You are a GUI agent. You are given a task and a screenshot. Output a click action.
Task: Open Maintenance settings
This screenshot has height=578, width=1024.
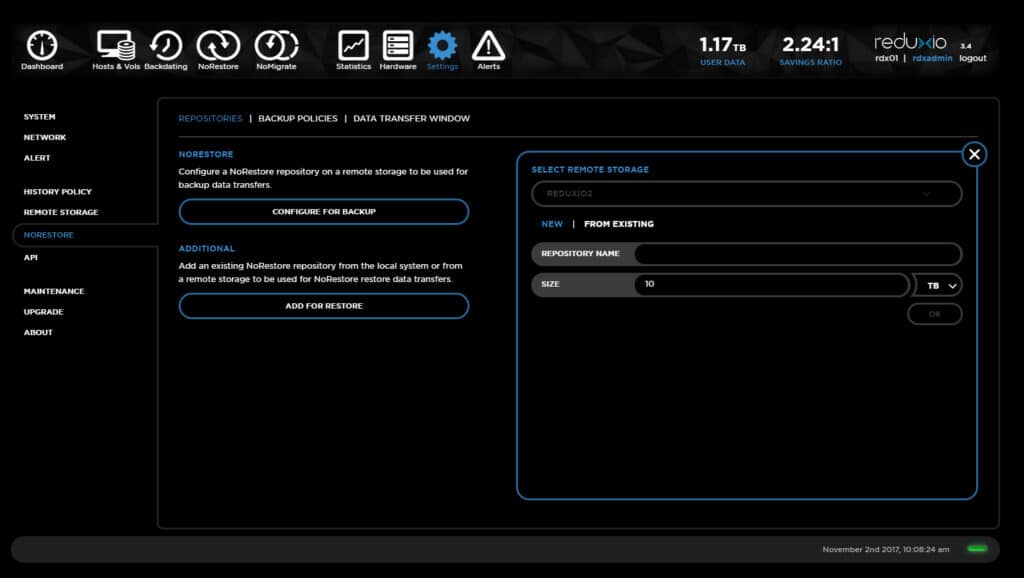point(54,291)
